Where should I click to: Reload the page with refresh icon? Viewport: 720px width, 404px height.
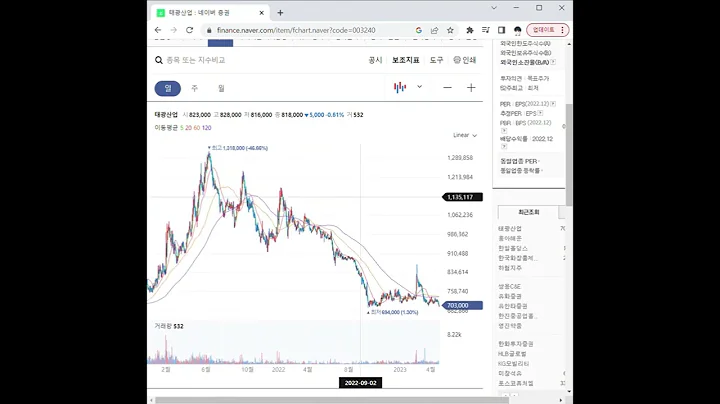(189, 30)
